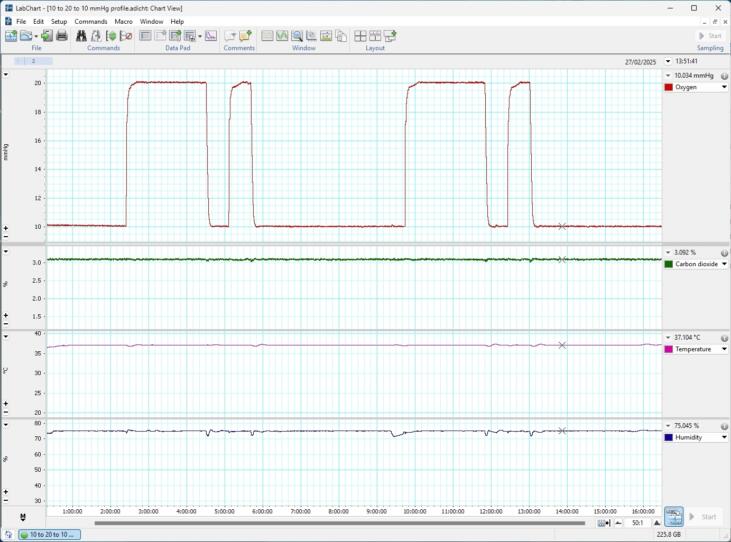Open the dropdown arrow beside the Open file icon
Viewport: 731px width, 542px height.
[36, 36]
